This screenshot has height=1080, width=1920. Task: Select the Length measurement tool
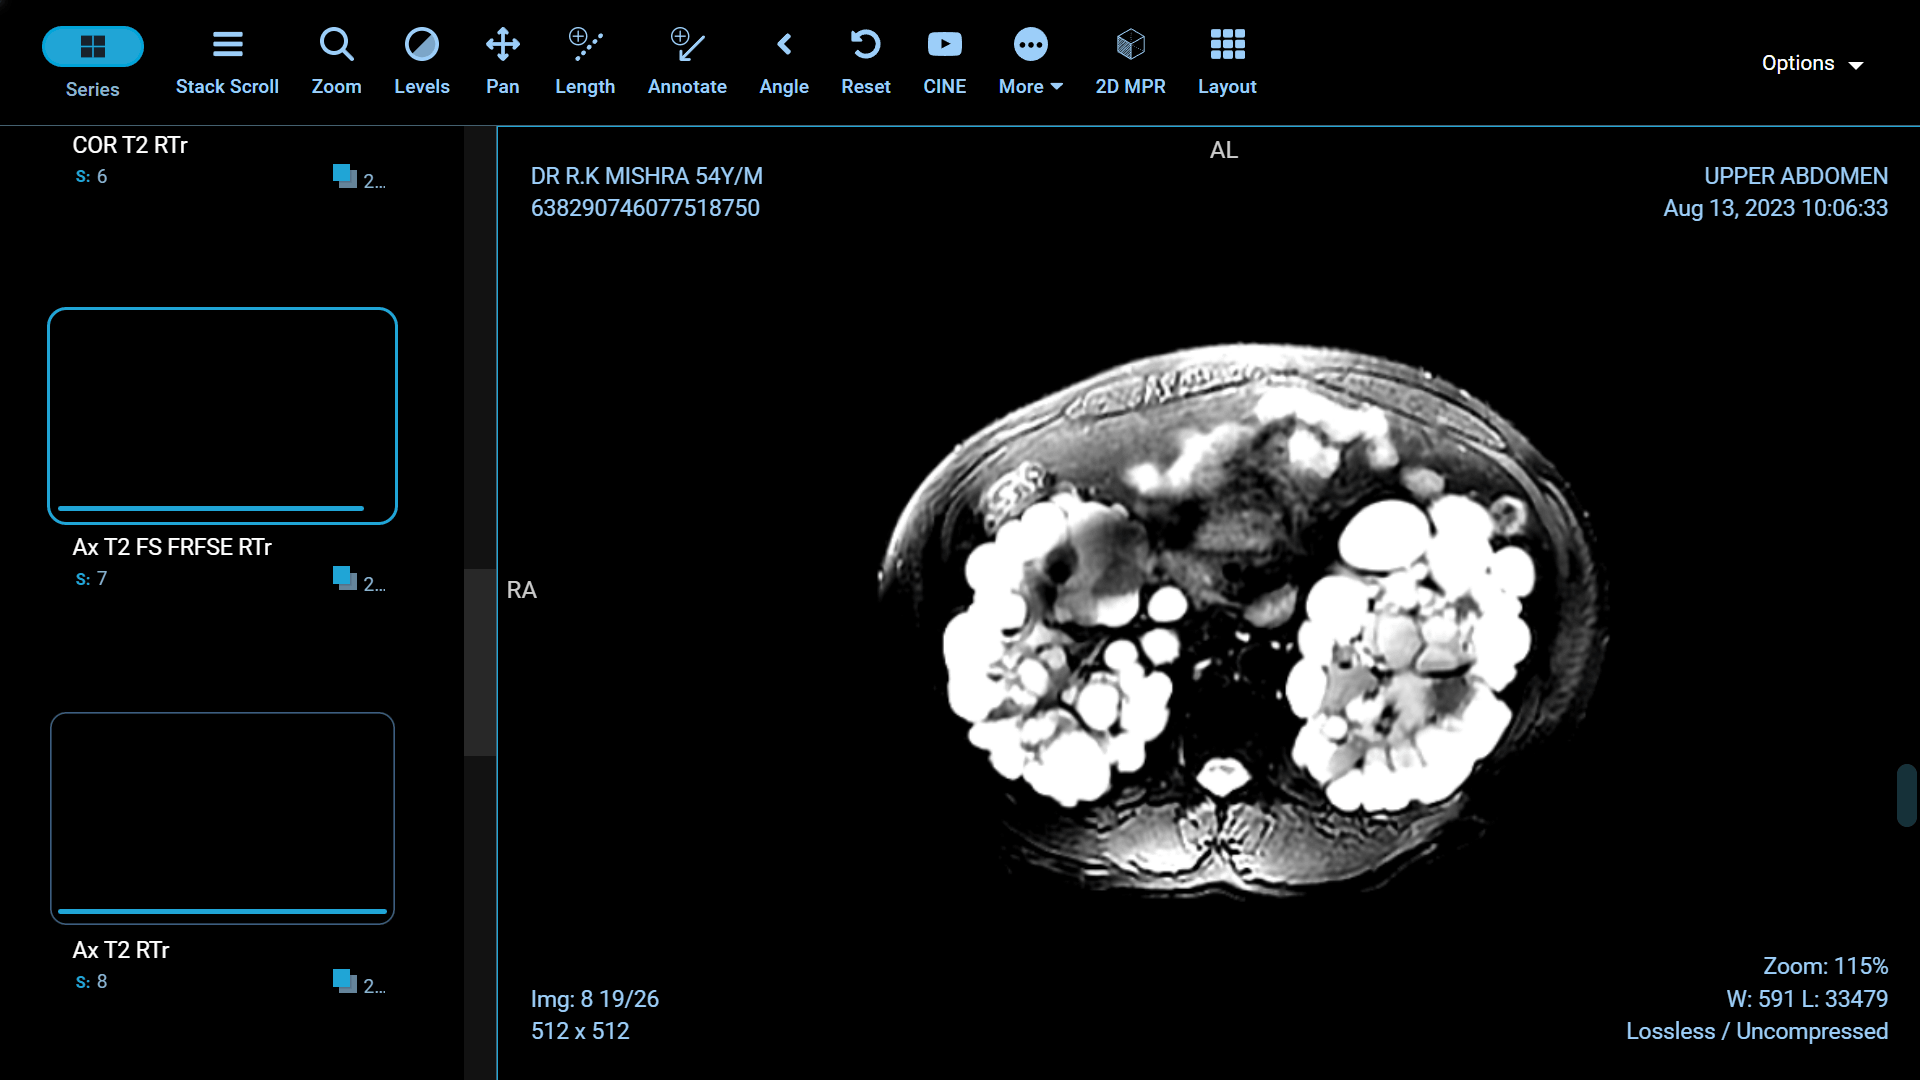(x=585, y=60)
